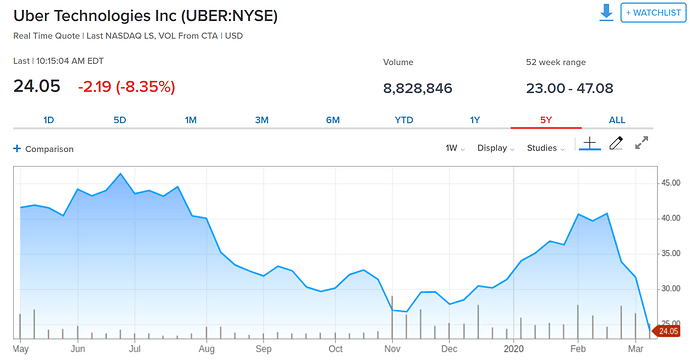Image resolution: width=690 pixels, height=360 pixels.
Task: Switch chart to the 3M tab
Action: [262, 120]
